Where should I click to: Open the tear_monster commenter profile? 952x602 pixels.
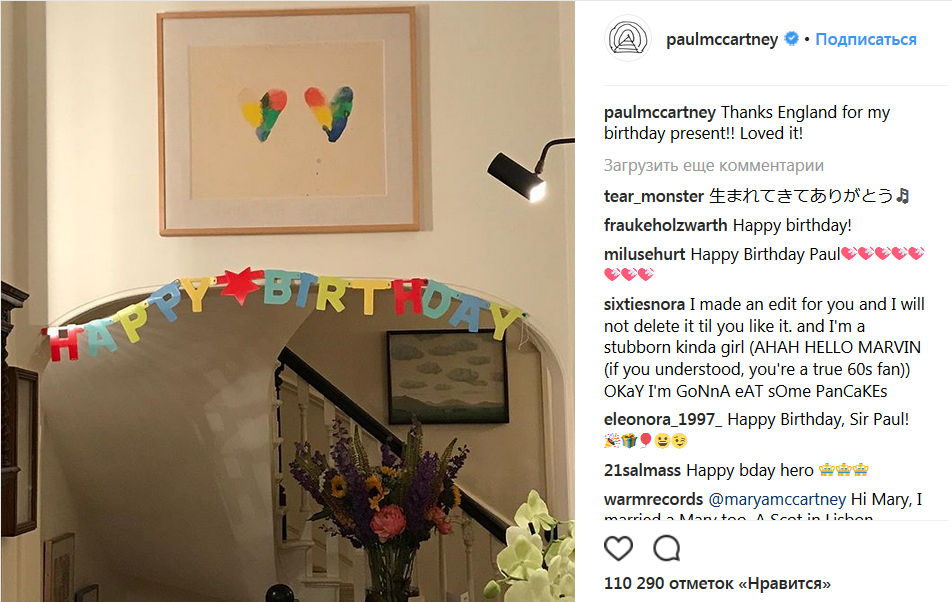click(x=654, y=195)
